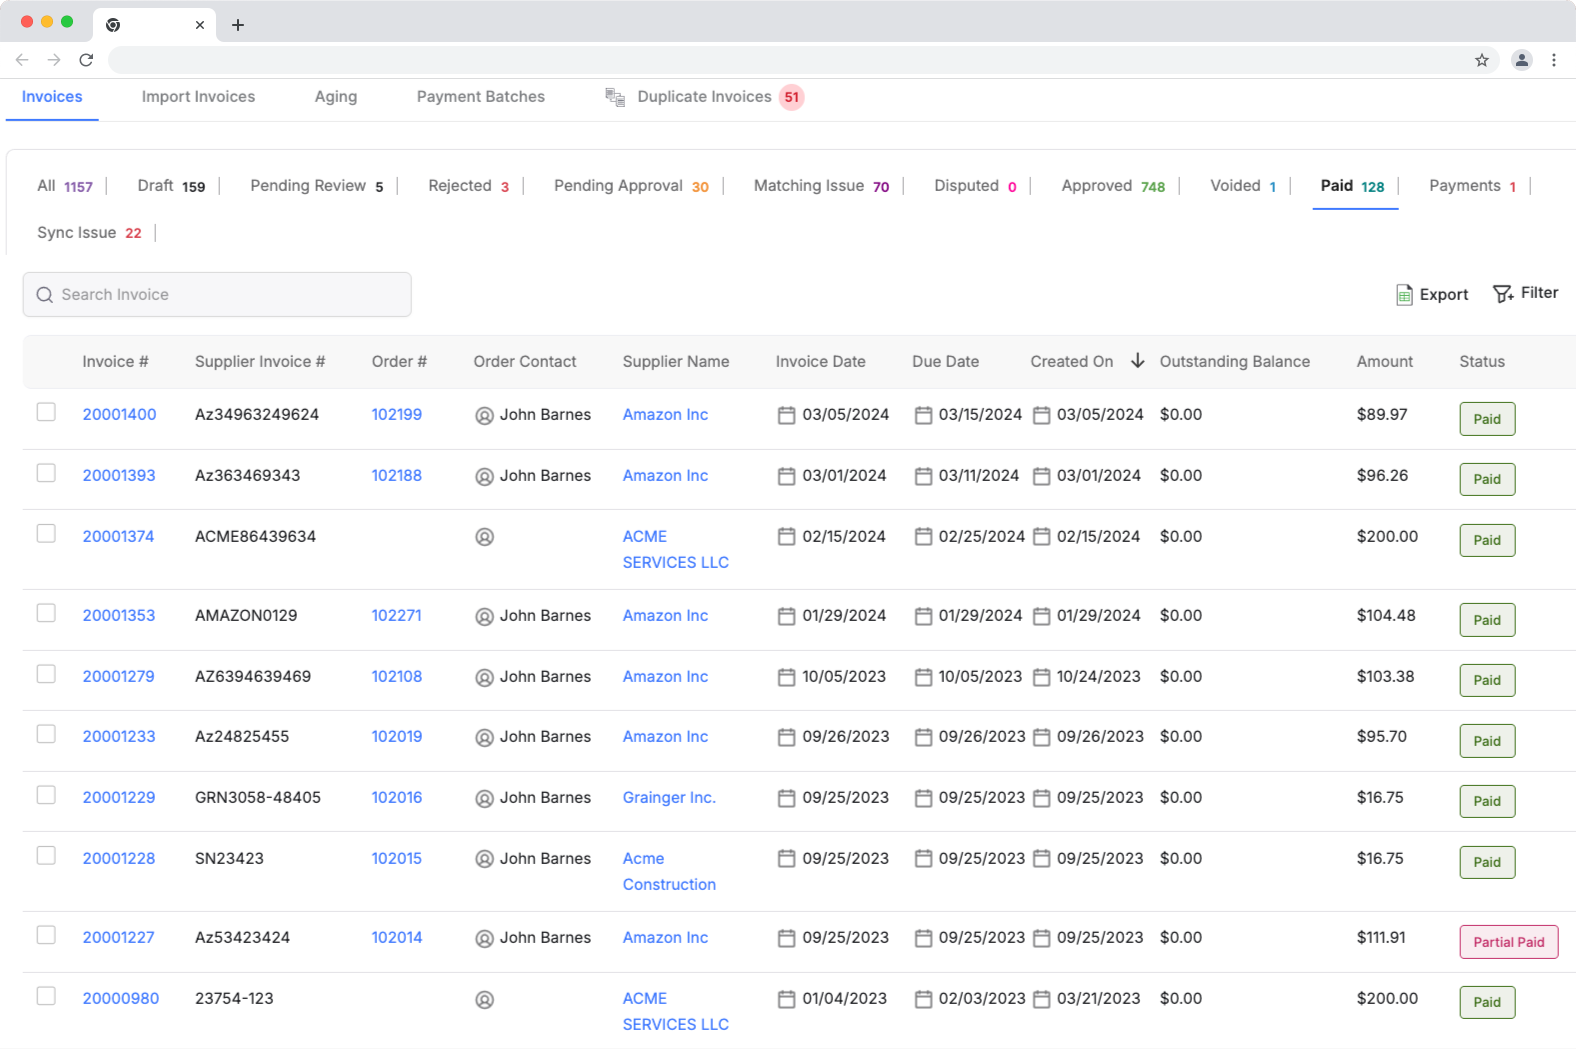Click the search magnifier icon
1576x1049 pixels.
[x=44, y=295]
